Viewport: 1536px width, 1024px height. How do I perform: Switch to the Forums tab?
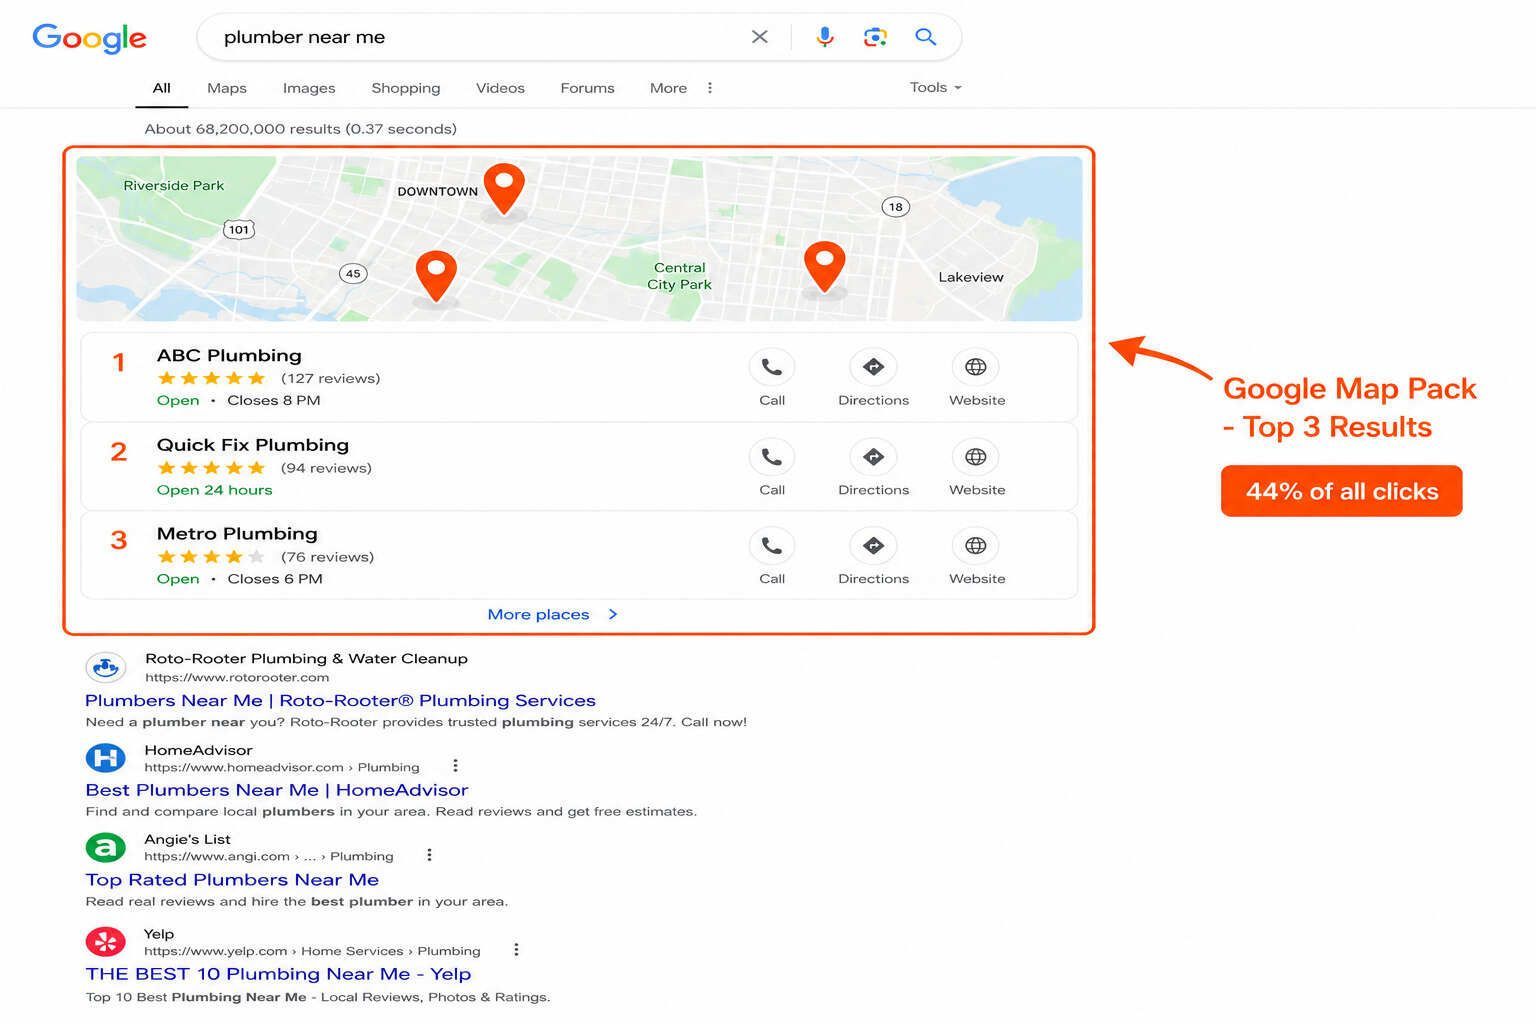point(587,88)
